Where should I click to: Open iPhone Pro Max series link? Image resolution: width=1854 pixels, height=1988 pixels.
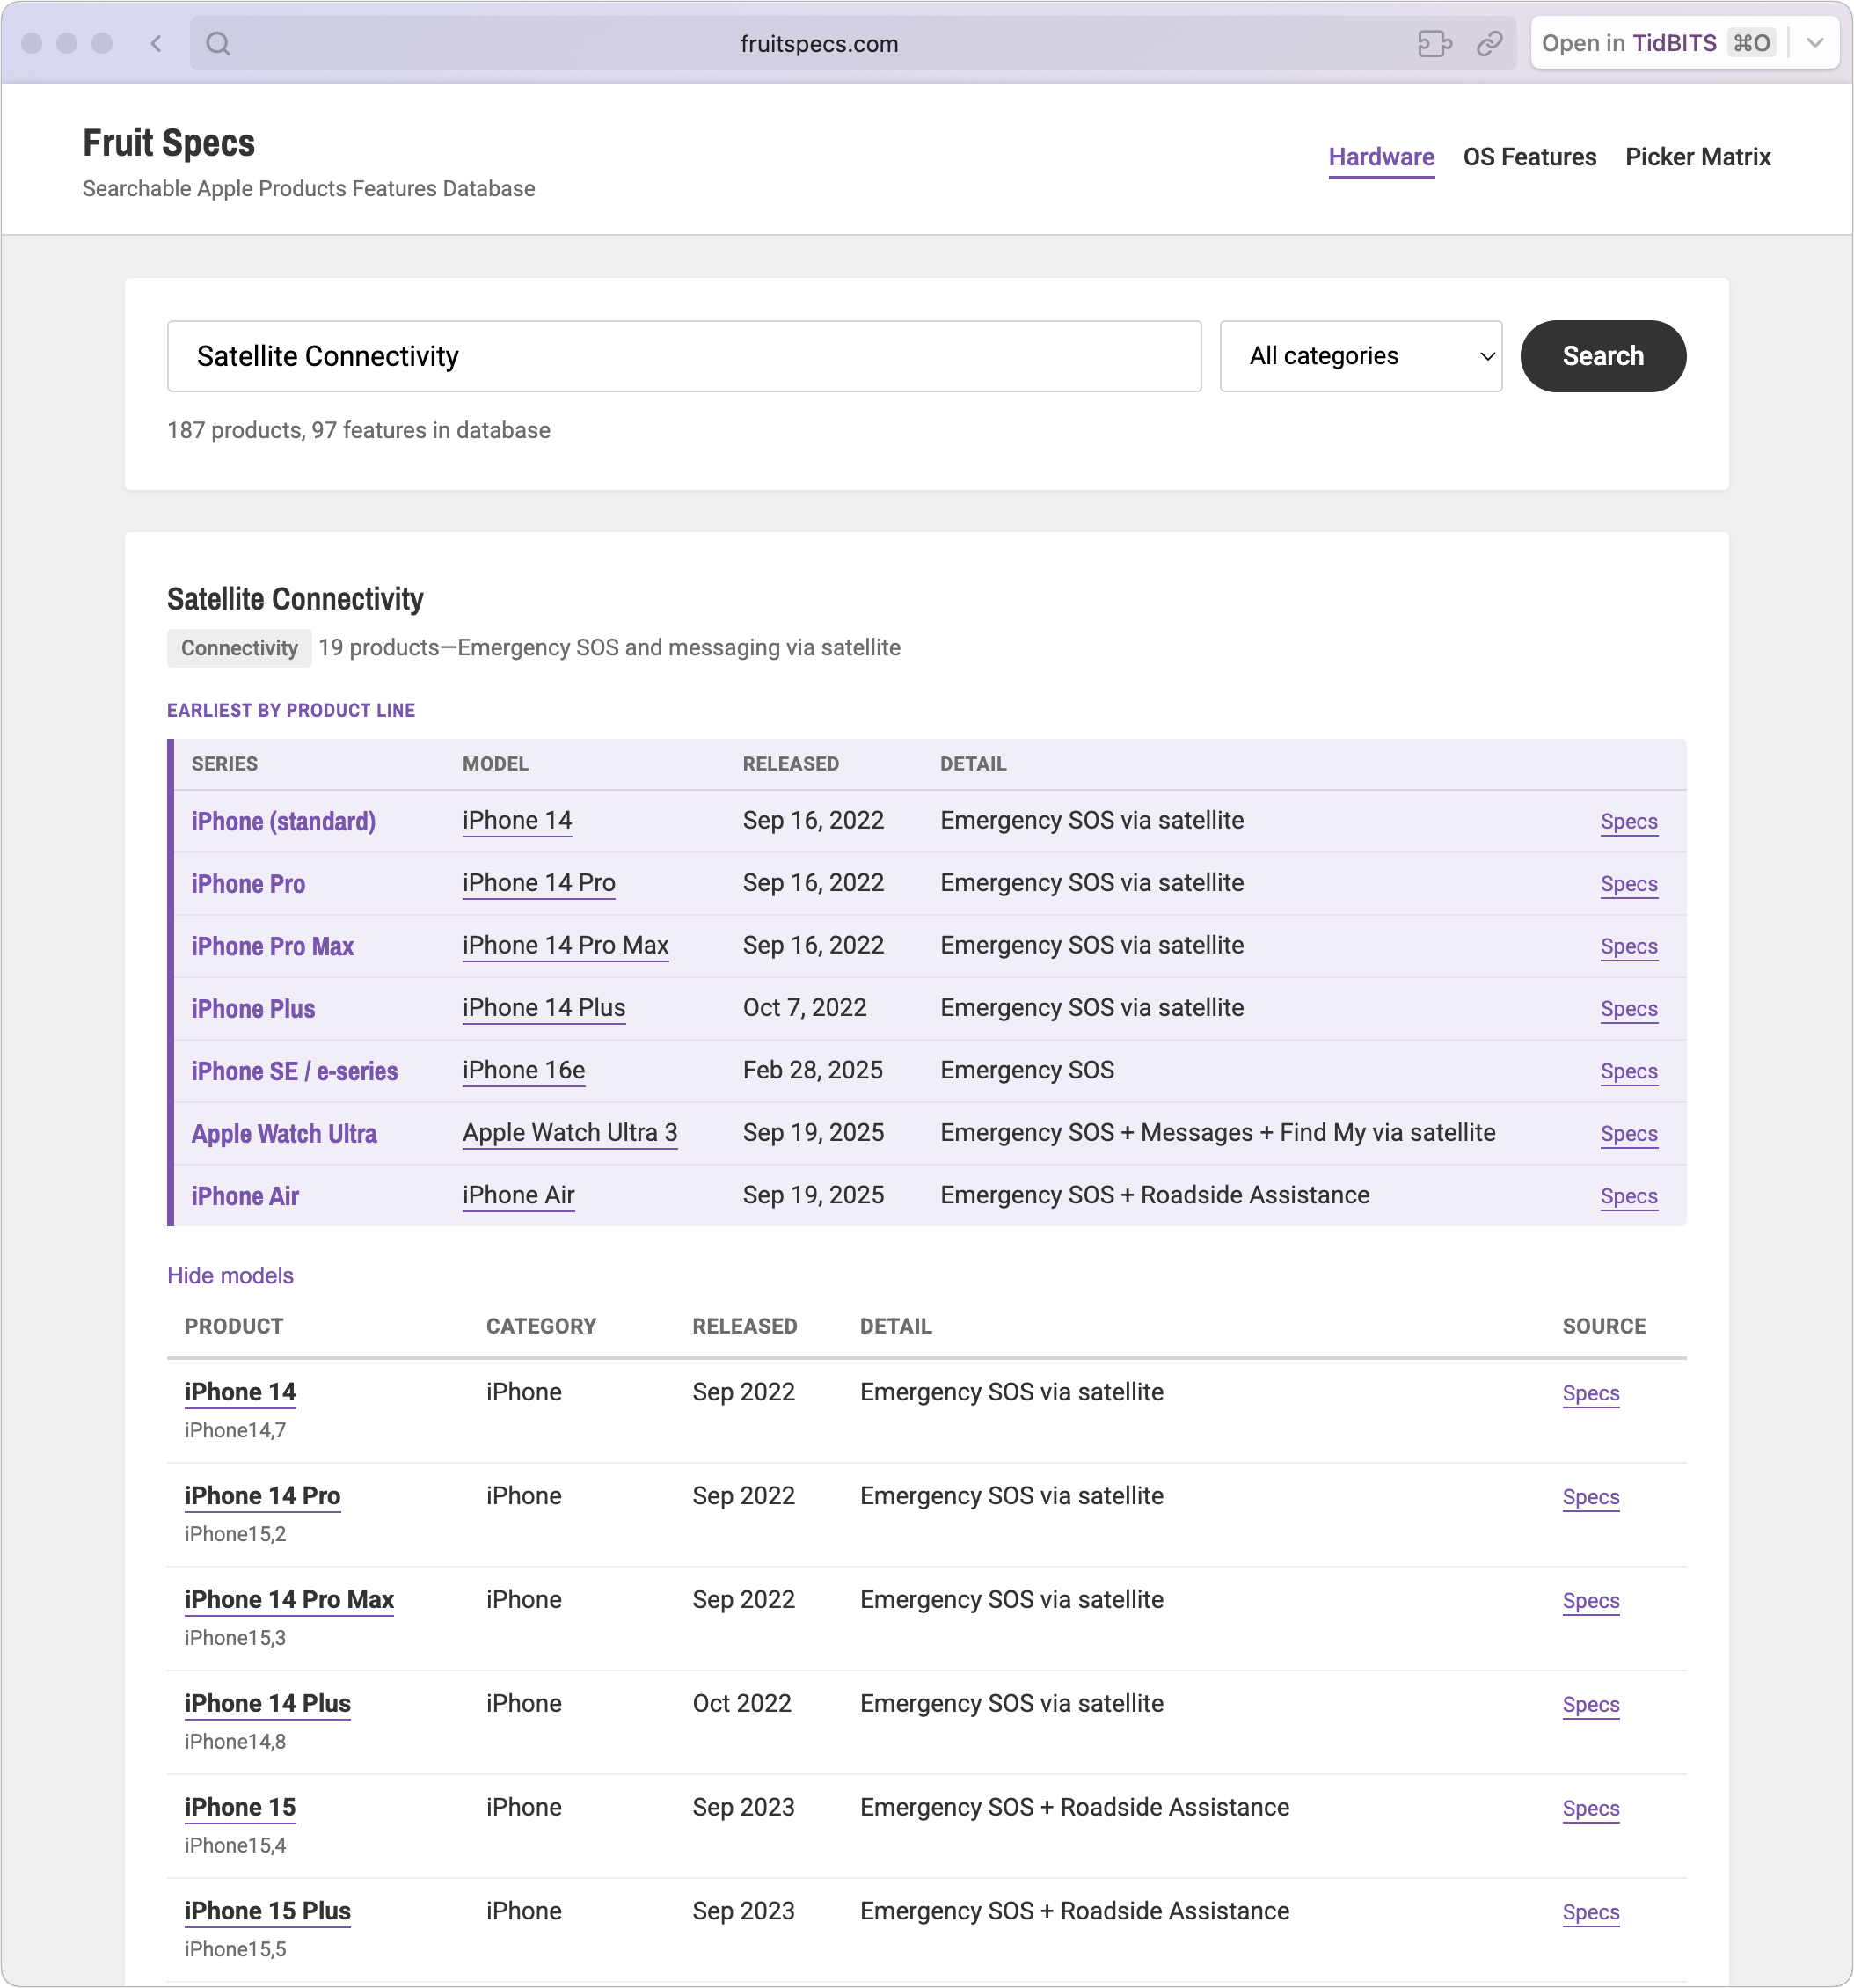click(x=272, y=946)
